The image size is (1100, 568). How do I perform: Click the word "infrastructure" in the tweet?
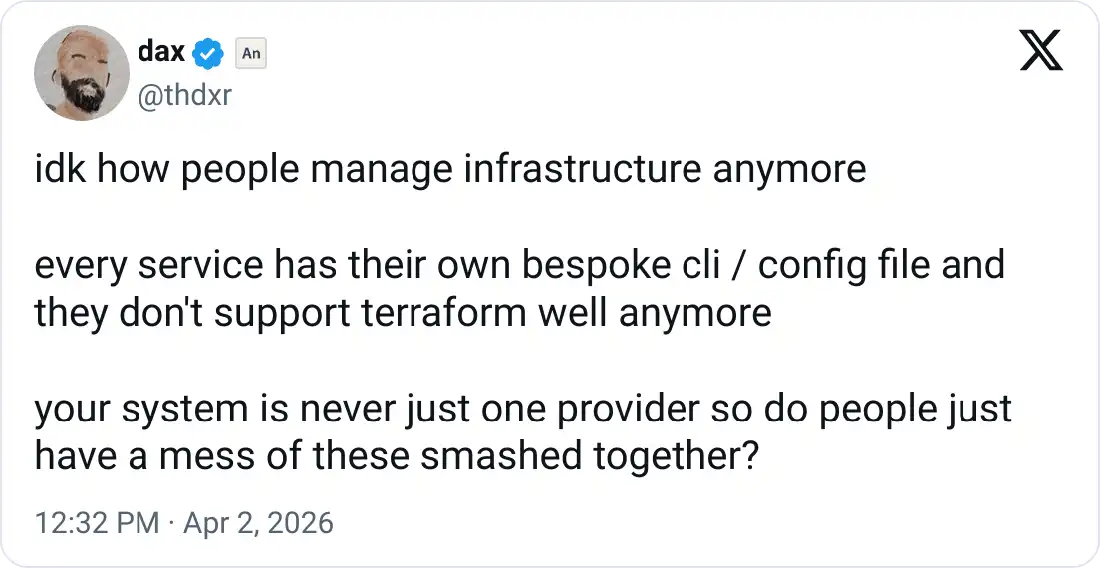(582, 170)
